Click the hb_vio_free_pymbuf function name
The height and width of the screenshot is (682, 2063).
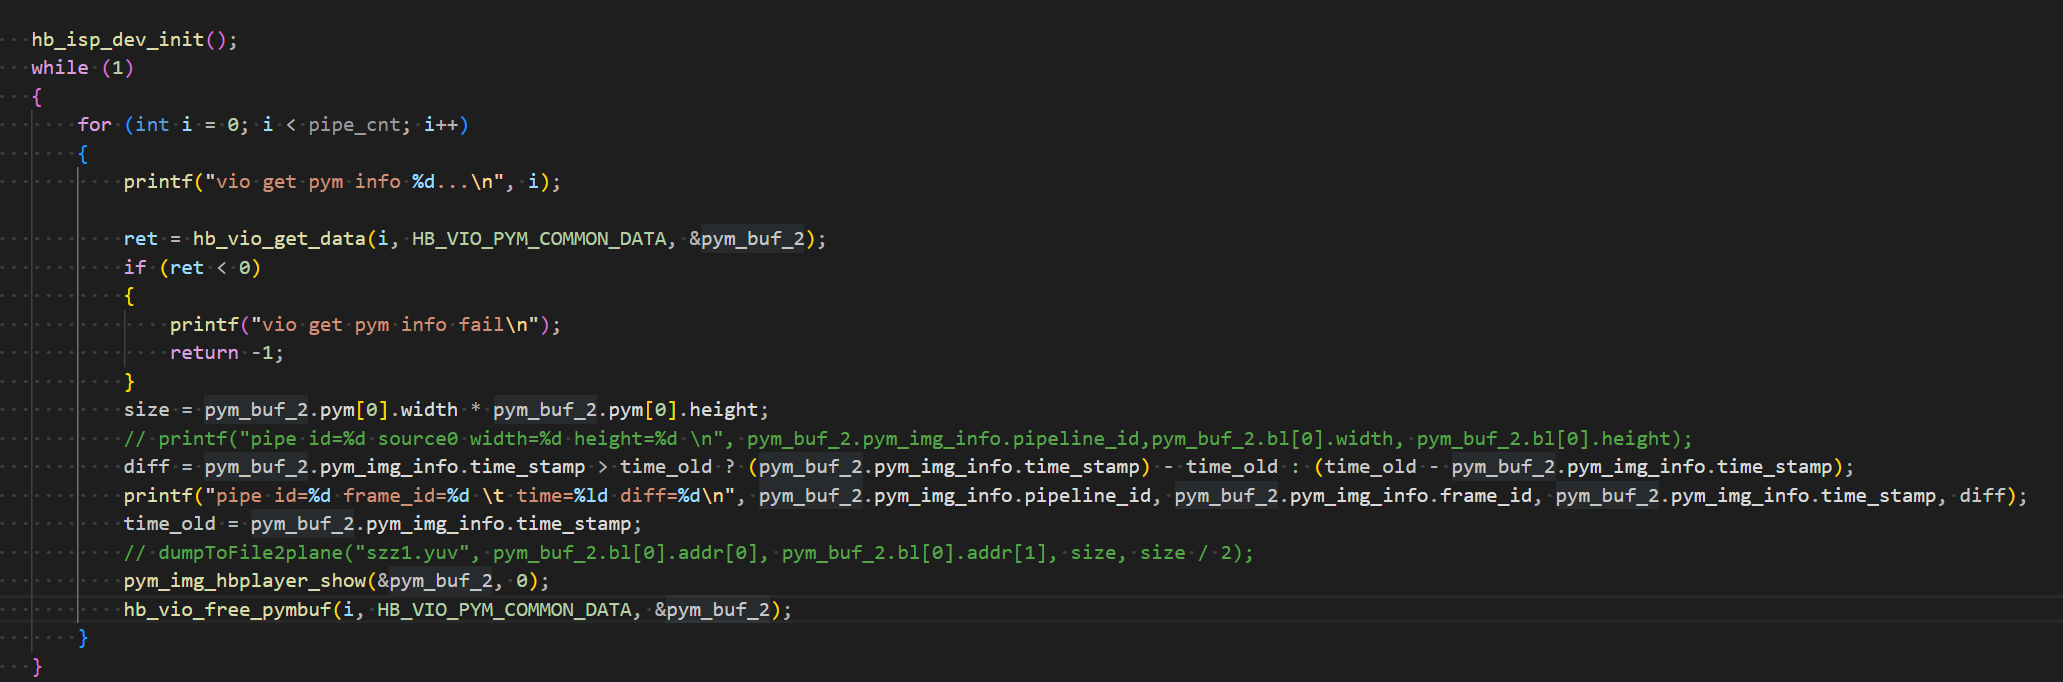tap(227, 610)
